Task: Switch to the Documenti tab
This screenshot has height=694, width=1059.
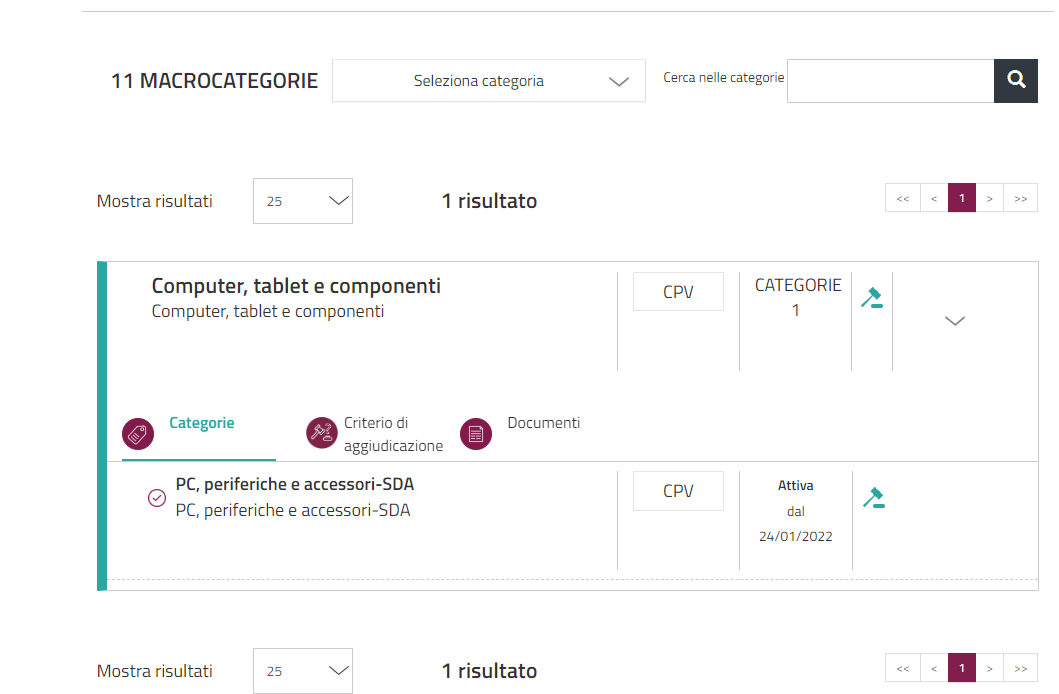Action: click(x=543, y=423)
